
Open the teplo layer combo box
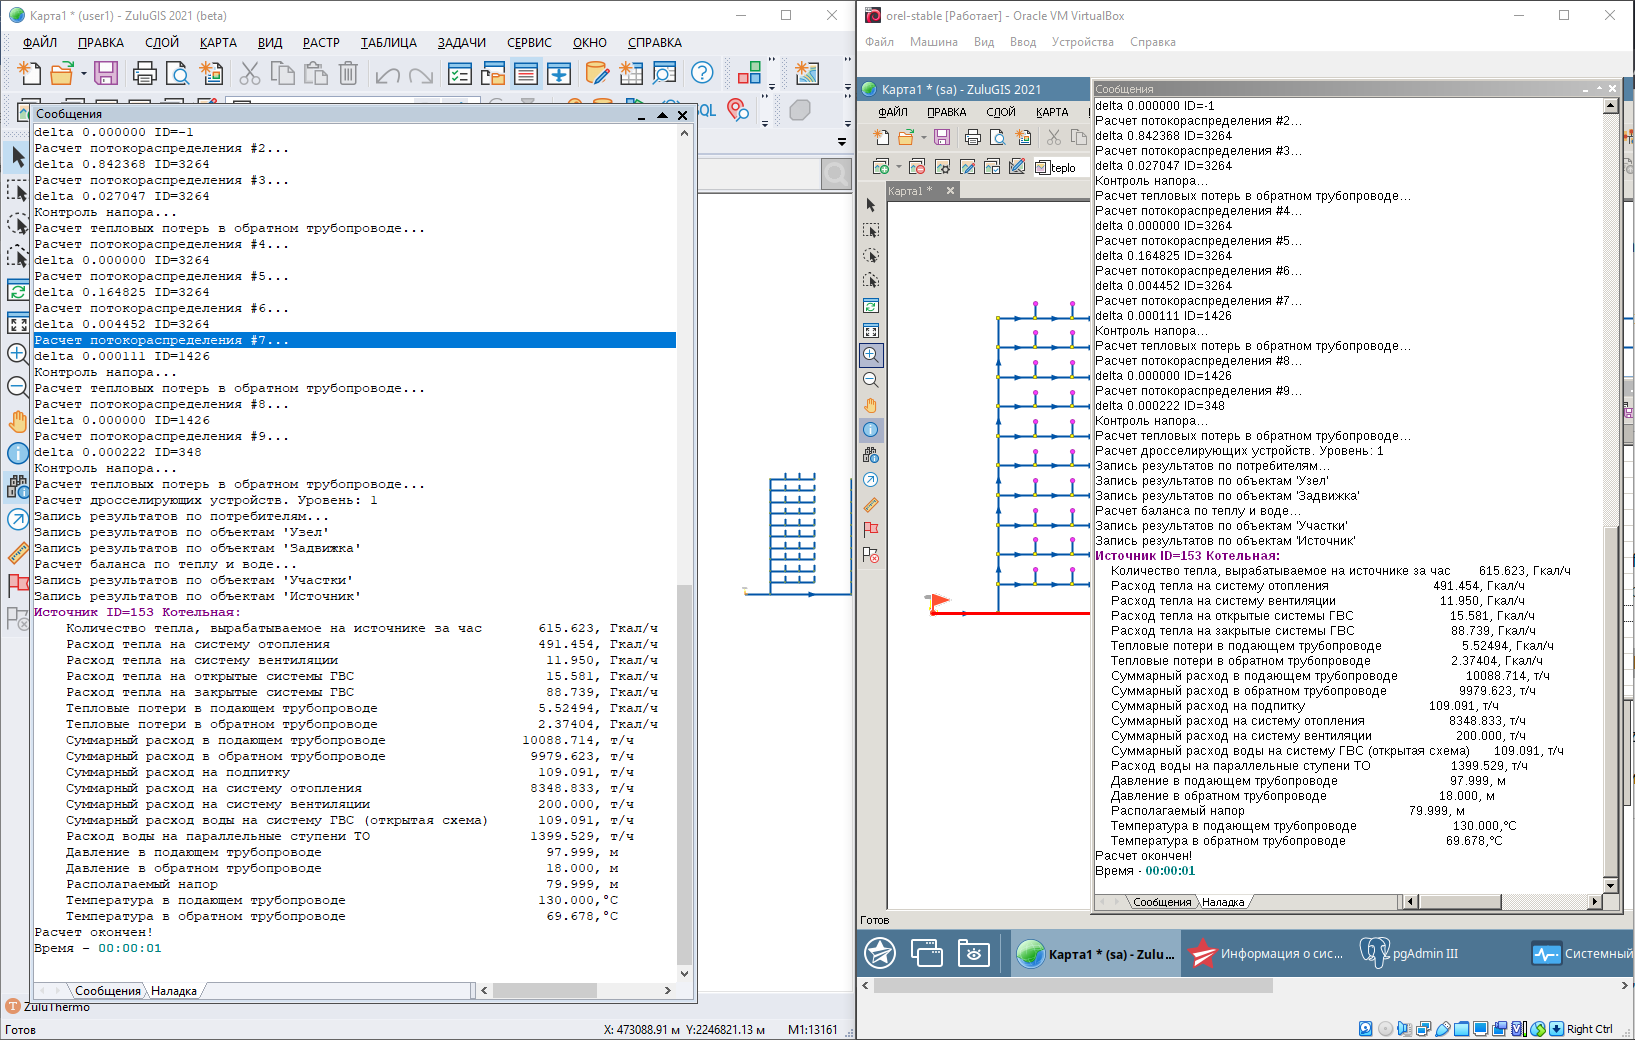[1060, 167]
